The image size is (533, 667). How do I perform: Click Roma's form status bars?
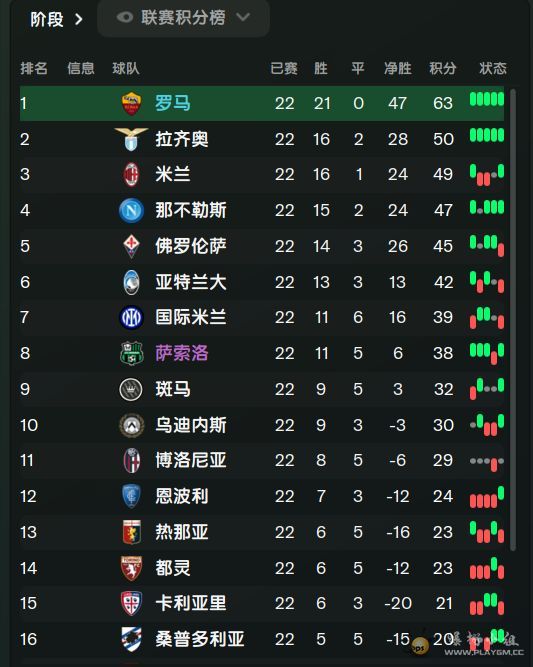click(x=487, y=100)
